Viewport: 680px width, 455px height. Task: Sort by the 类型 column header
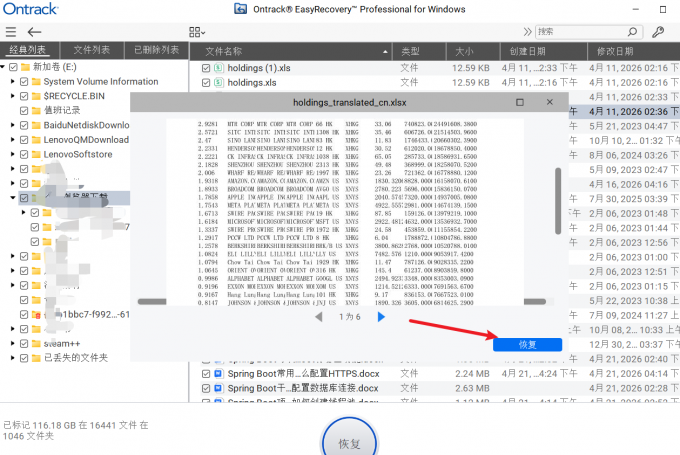point(419,51)
